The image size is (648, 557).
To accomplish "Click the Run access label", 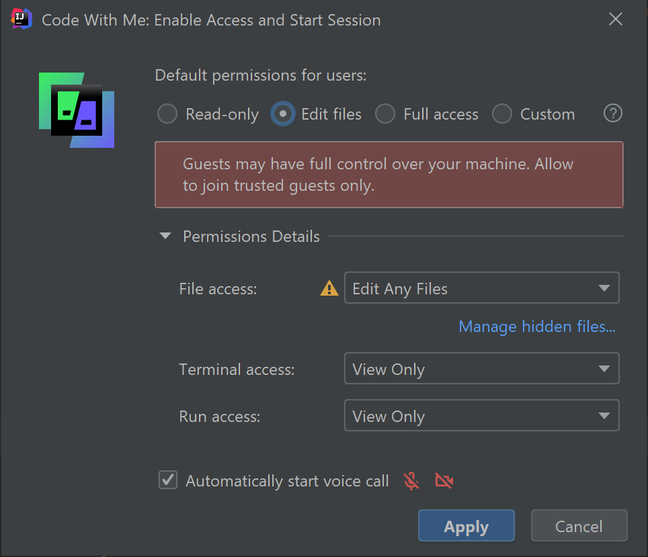I will click(x=219, y=417).
